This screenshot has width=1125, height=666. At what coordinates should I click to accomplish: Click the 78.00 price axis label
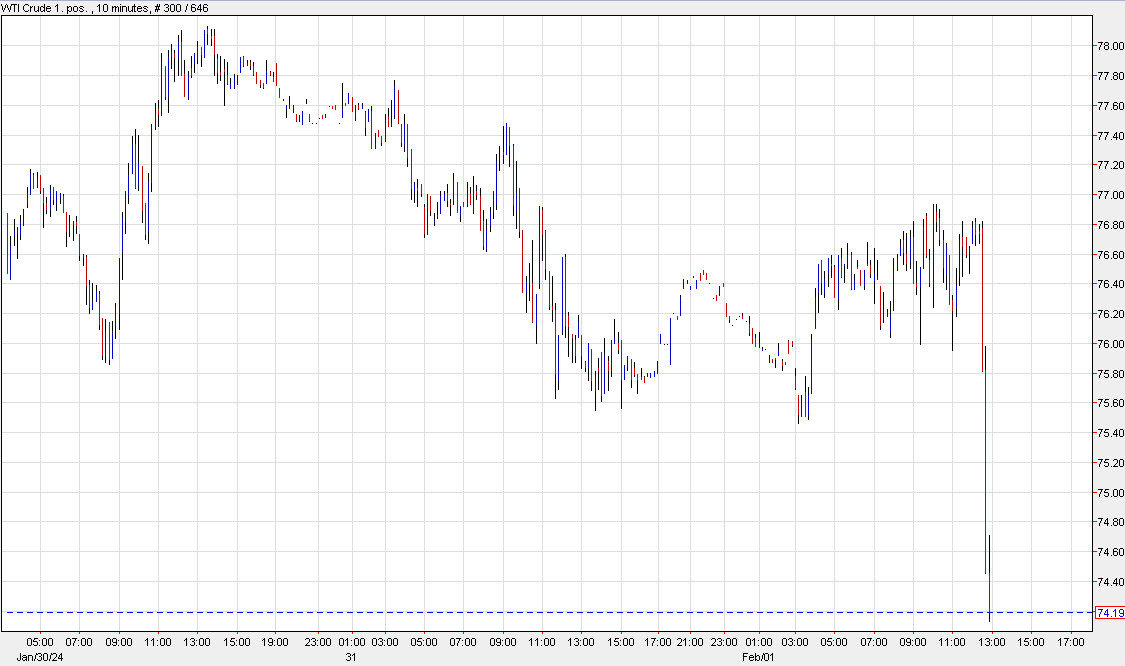pyautogui.click(x=1110, y=46)
